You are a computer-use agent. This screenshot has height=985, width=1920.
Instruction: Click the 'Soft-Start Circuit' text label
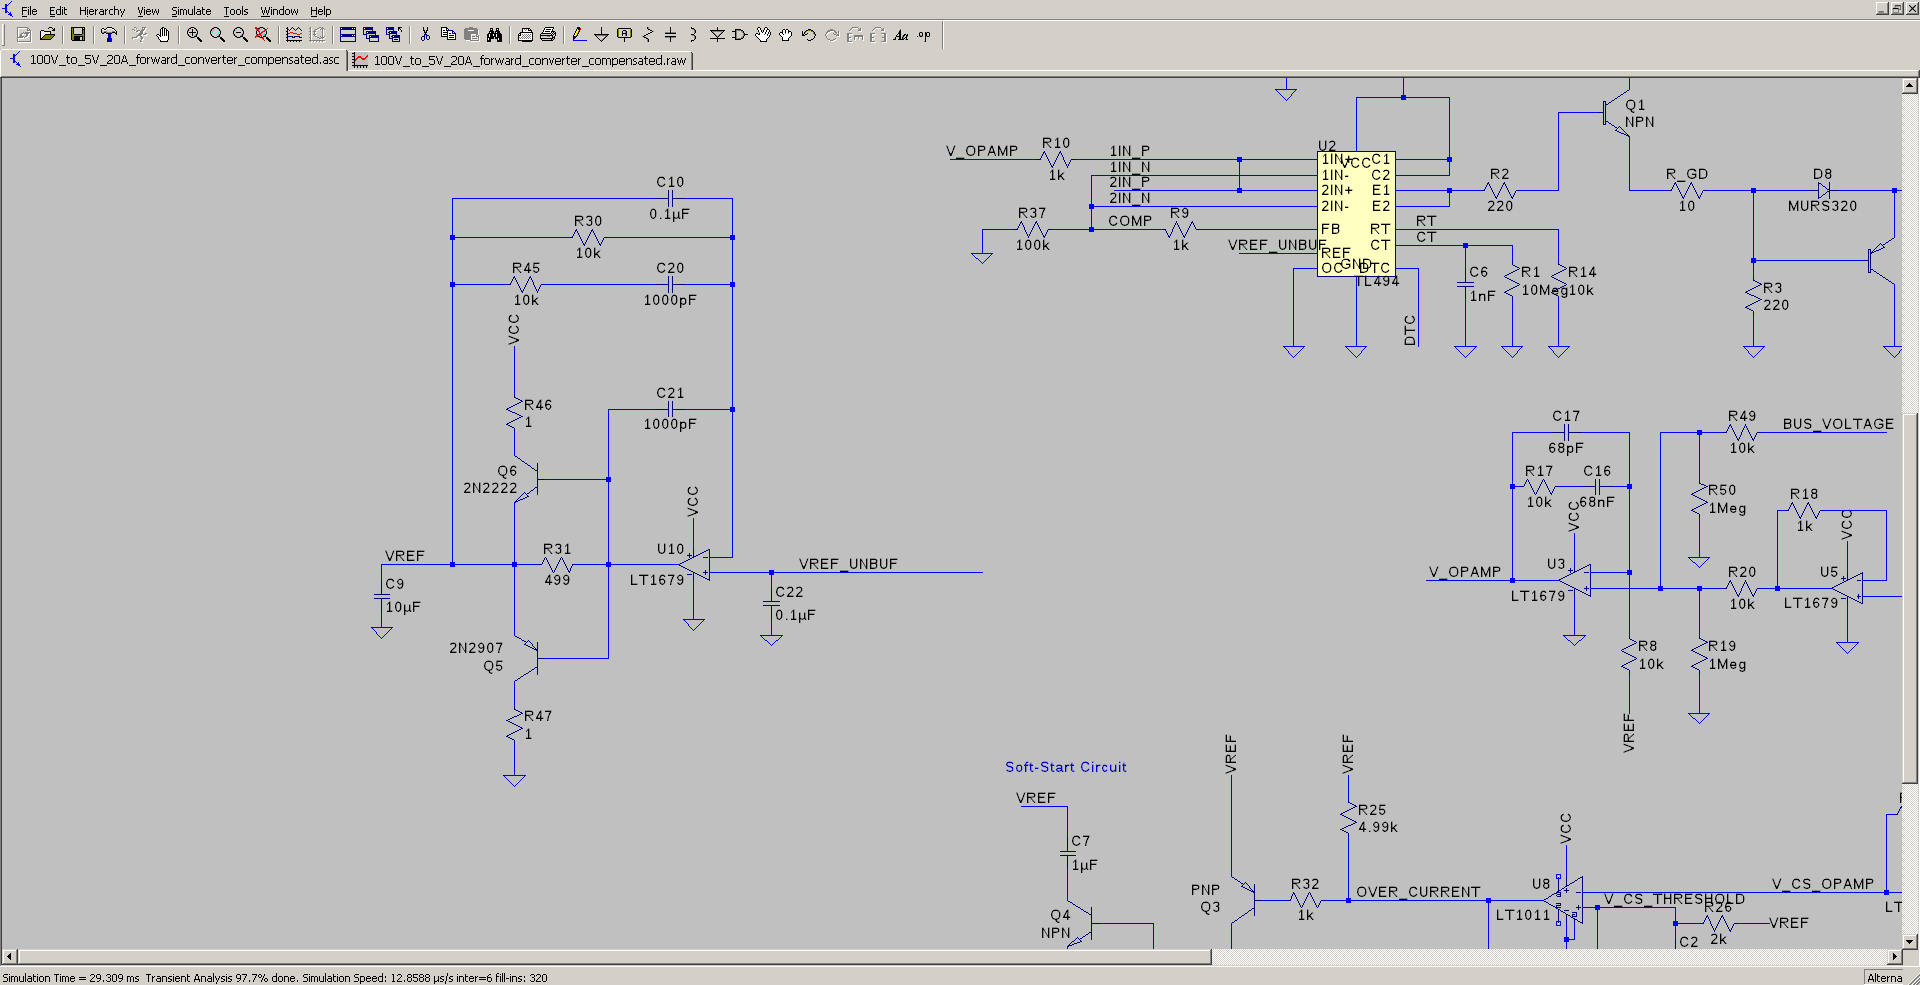pos(1066,767)
